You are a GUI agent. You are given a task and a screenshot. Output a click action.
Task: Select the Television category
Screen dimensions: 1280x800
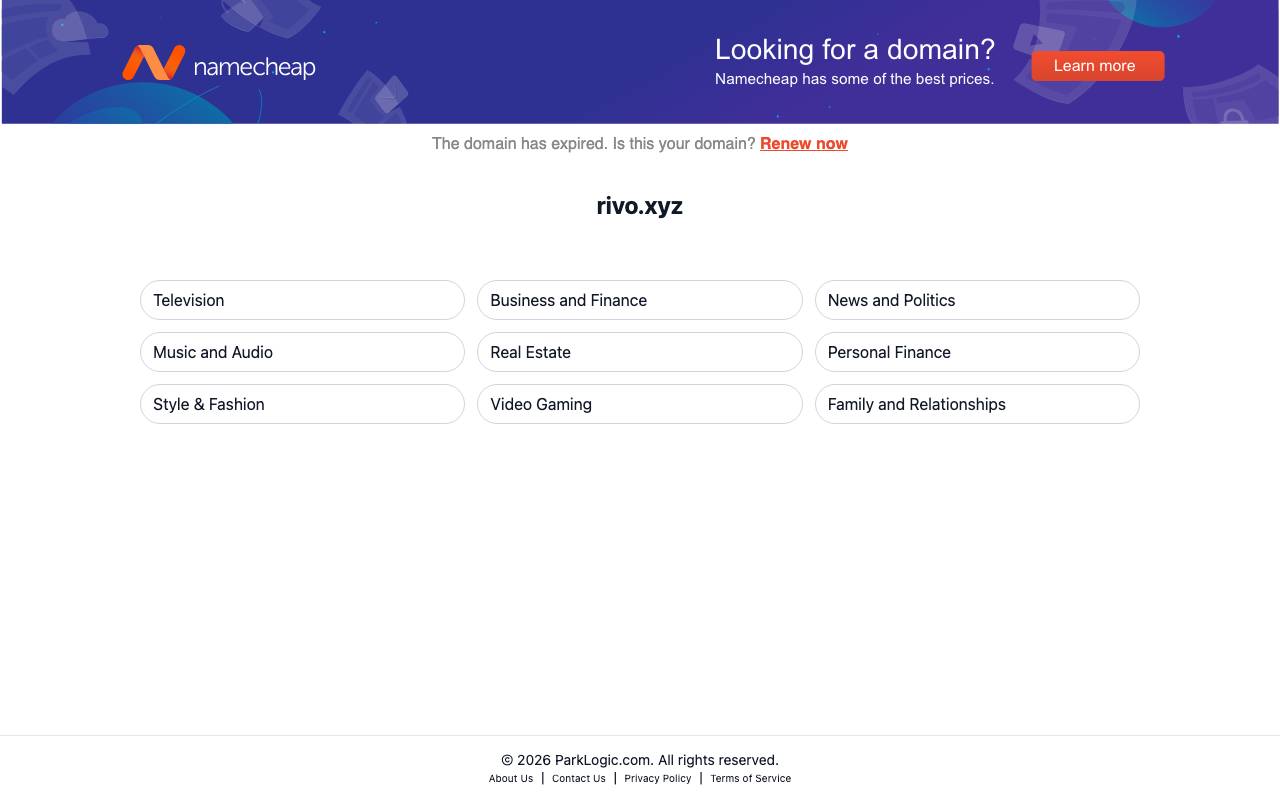click(x=302, y=300)
